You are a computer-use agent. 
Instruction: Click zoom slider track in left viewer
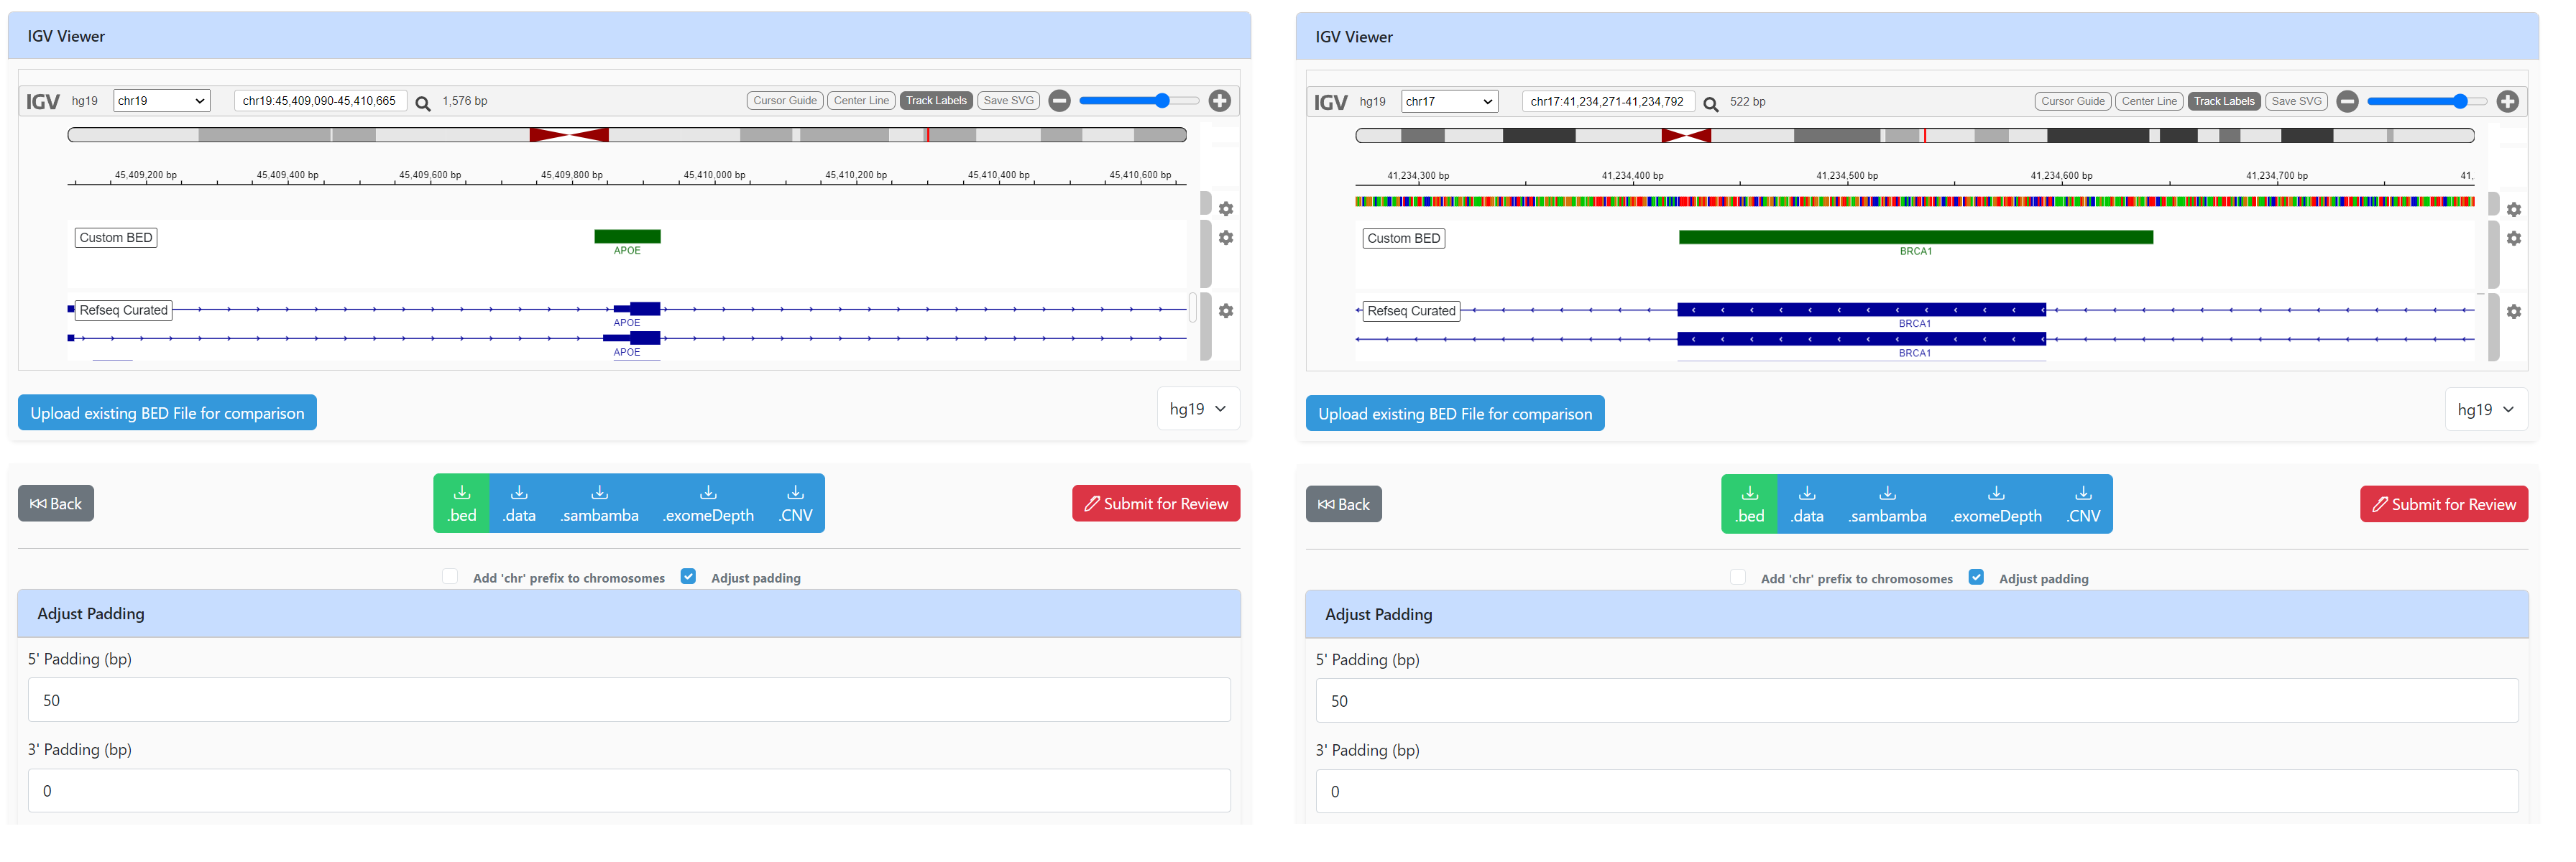click(1139, 101)
